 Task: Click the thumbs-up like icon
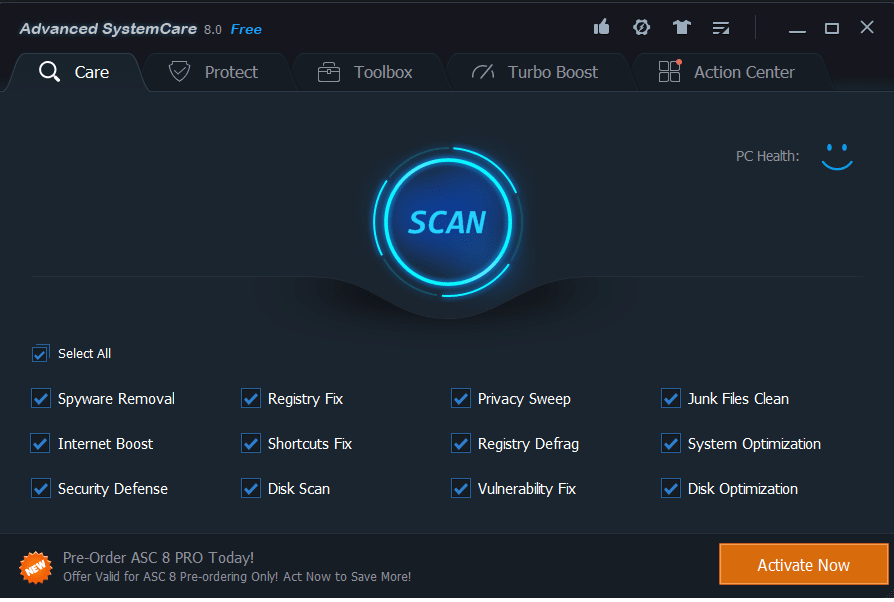point(601,27)
